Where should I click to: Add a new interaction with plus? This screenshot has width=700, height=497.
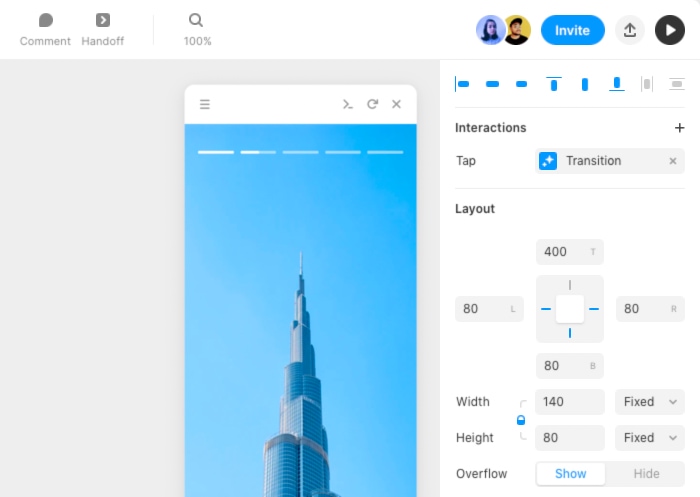coord(679,128)
